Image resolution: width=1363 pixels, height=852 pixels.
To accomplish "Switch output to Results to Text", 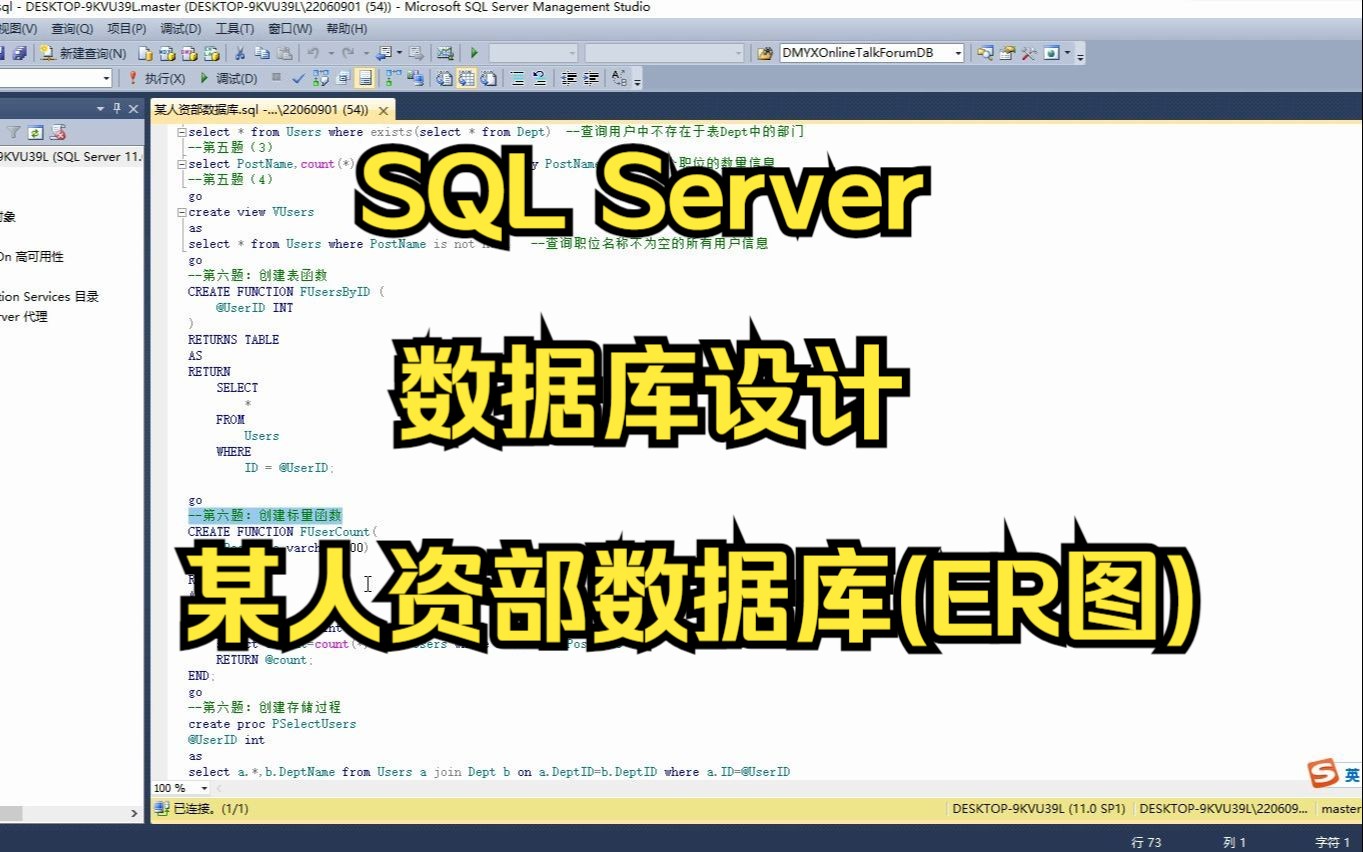I will coord(443,78).
